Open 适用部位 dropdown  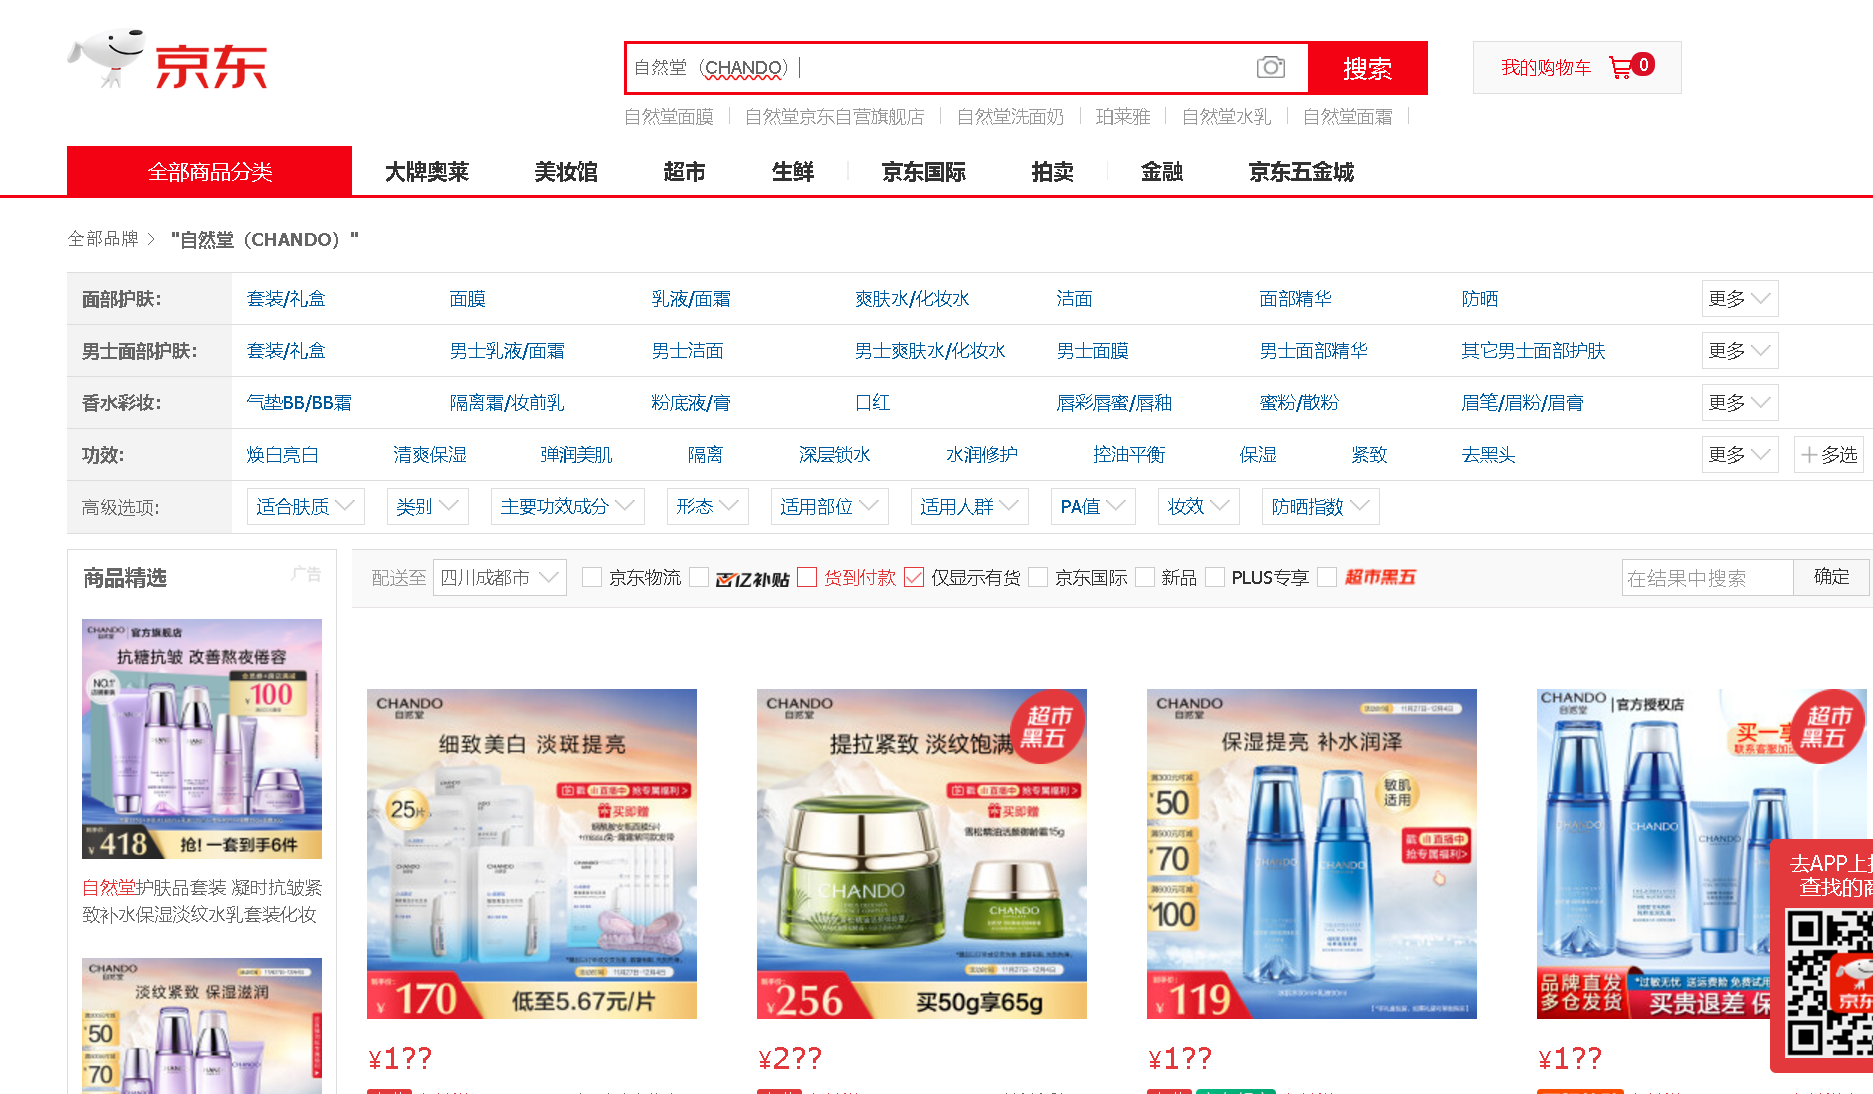829,507
